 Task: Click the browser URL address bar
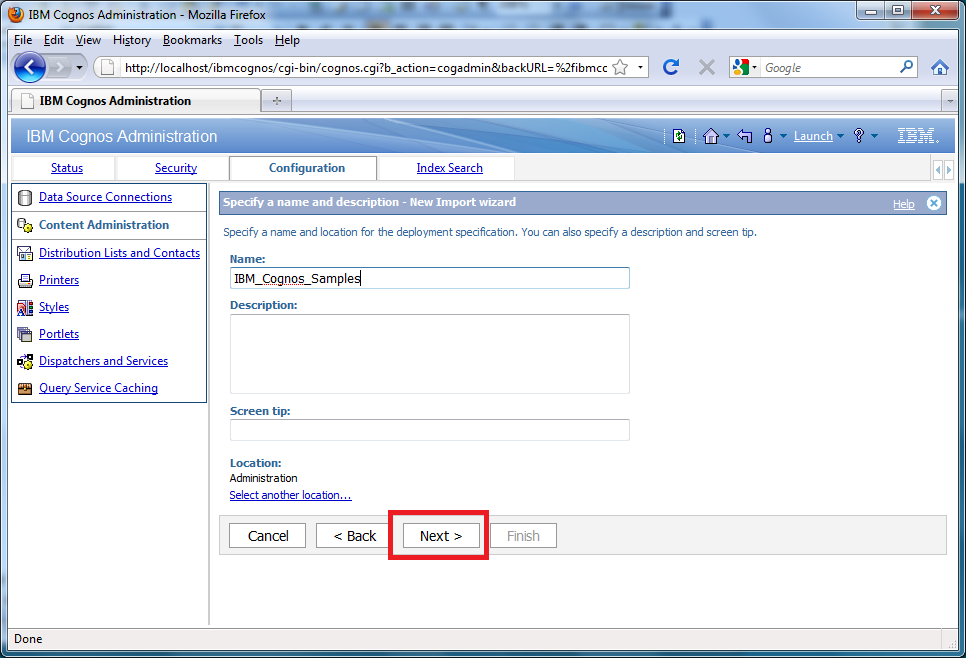coord(365,67)
